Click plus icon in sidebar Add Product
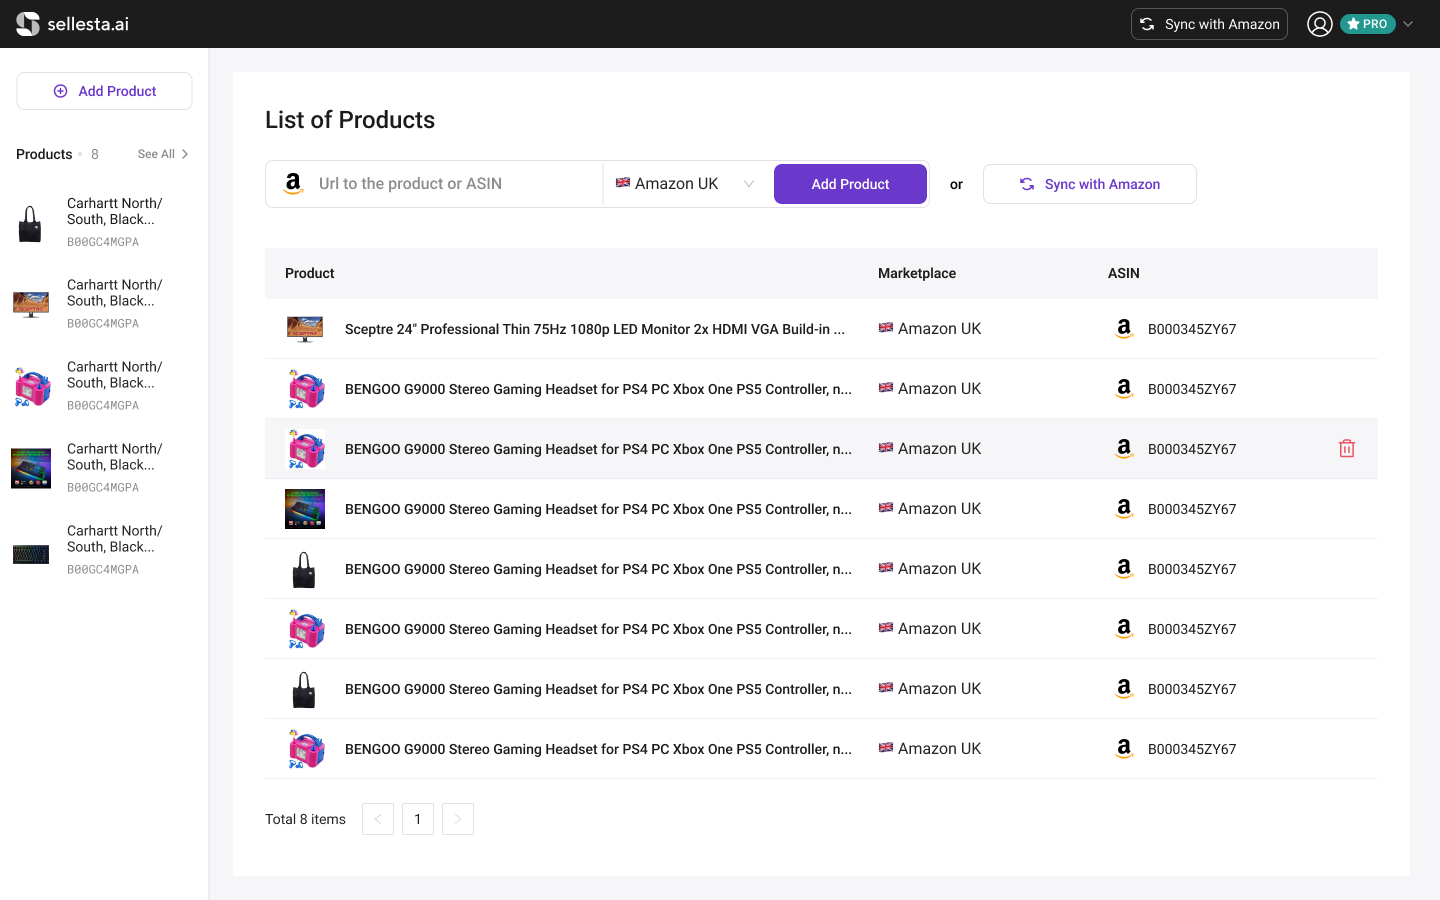 pos(60,91)
